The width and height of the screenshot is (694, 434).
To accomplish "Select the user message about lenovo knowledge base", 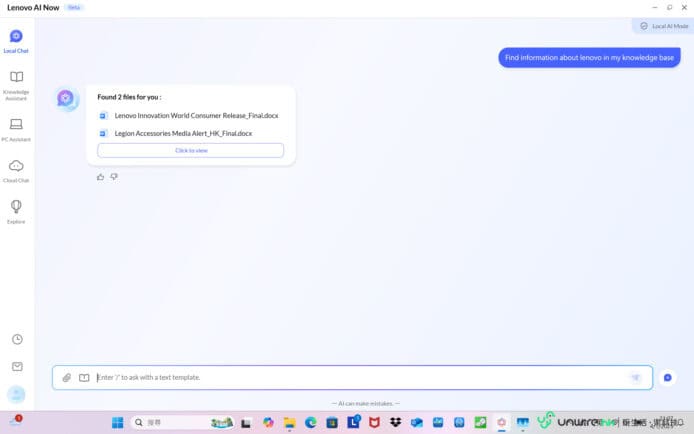I will [589, 58].
